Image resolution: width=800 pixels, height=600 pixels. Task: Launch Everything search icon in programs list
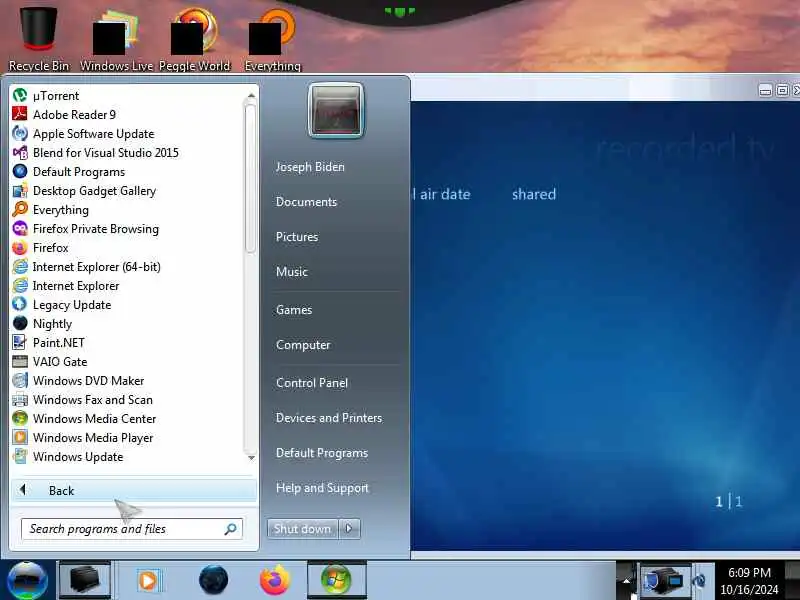20,210
